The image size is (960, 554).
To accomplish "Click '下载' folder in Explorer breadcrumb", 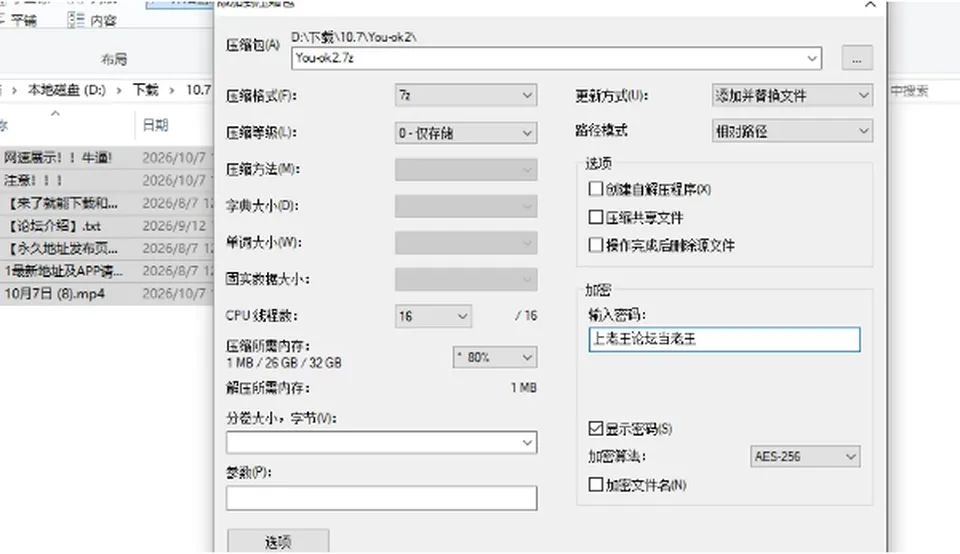I will pos(146,91).
